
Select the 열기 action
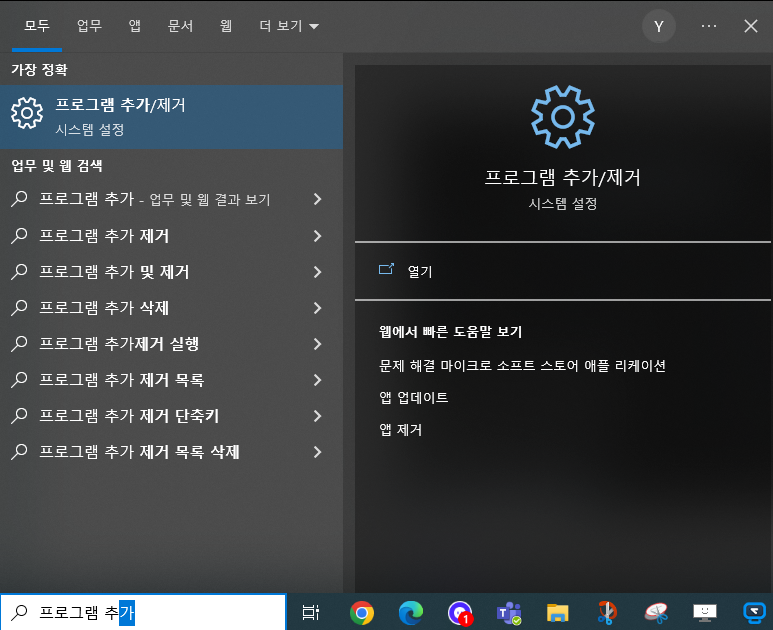(562, 271)
